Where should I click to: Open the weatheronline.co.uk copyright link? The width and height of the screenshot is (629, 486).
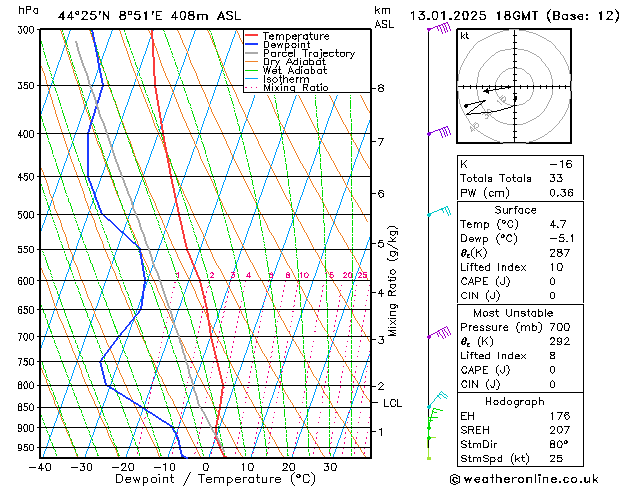(524, 479)
